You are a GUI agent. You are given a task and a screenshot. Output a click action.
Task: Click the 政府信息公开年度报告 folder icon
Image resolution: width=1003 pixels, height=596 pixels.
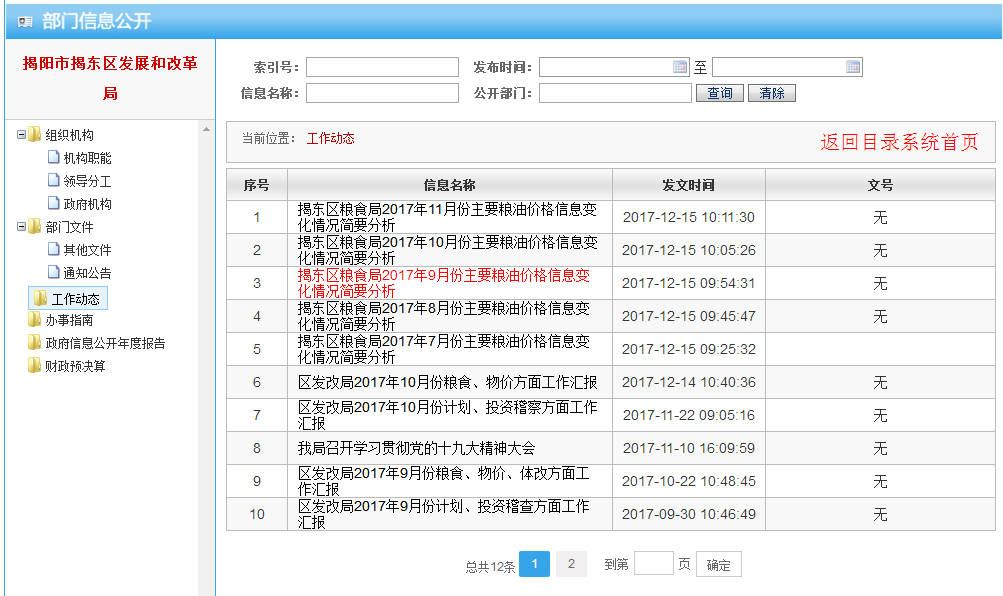35,342
